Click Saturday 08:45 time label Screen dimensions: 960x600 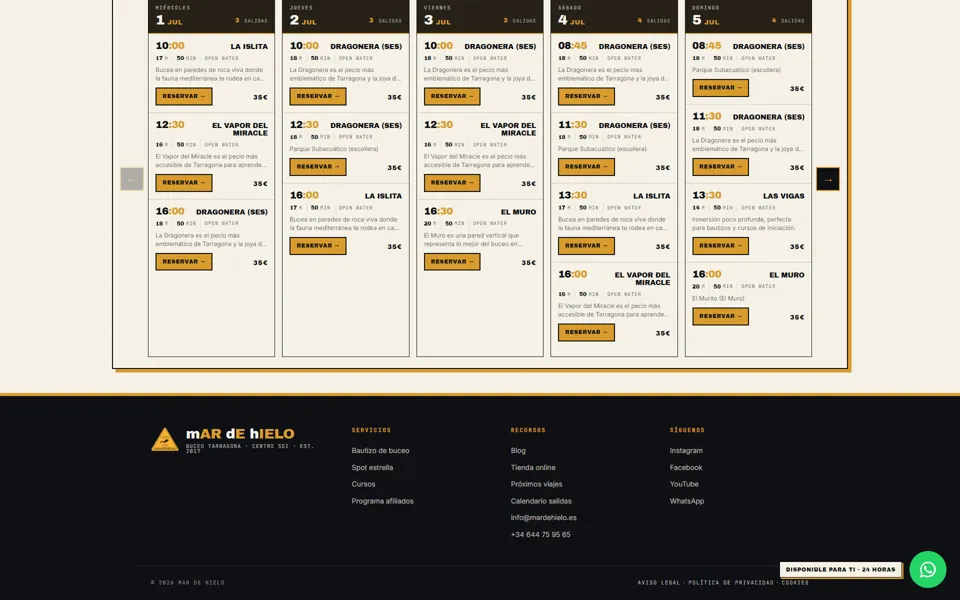(572, 46)
